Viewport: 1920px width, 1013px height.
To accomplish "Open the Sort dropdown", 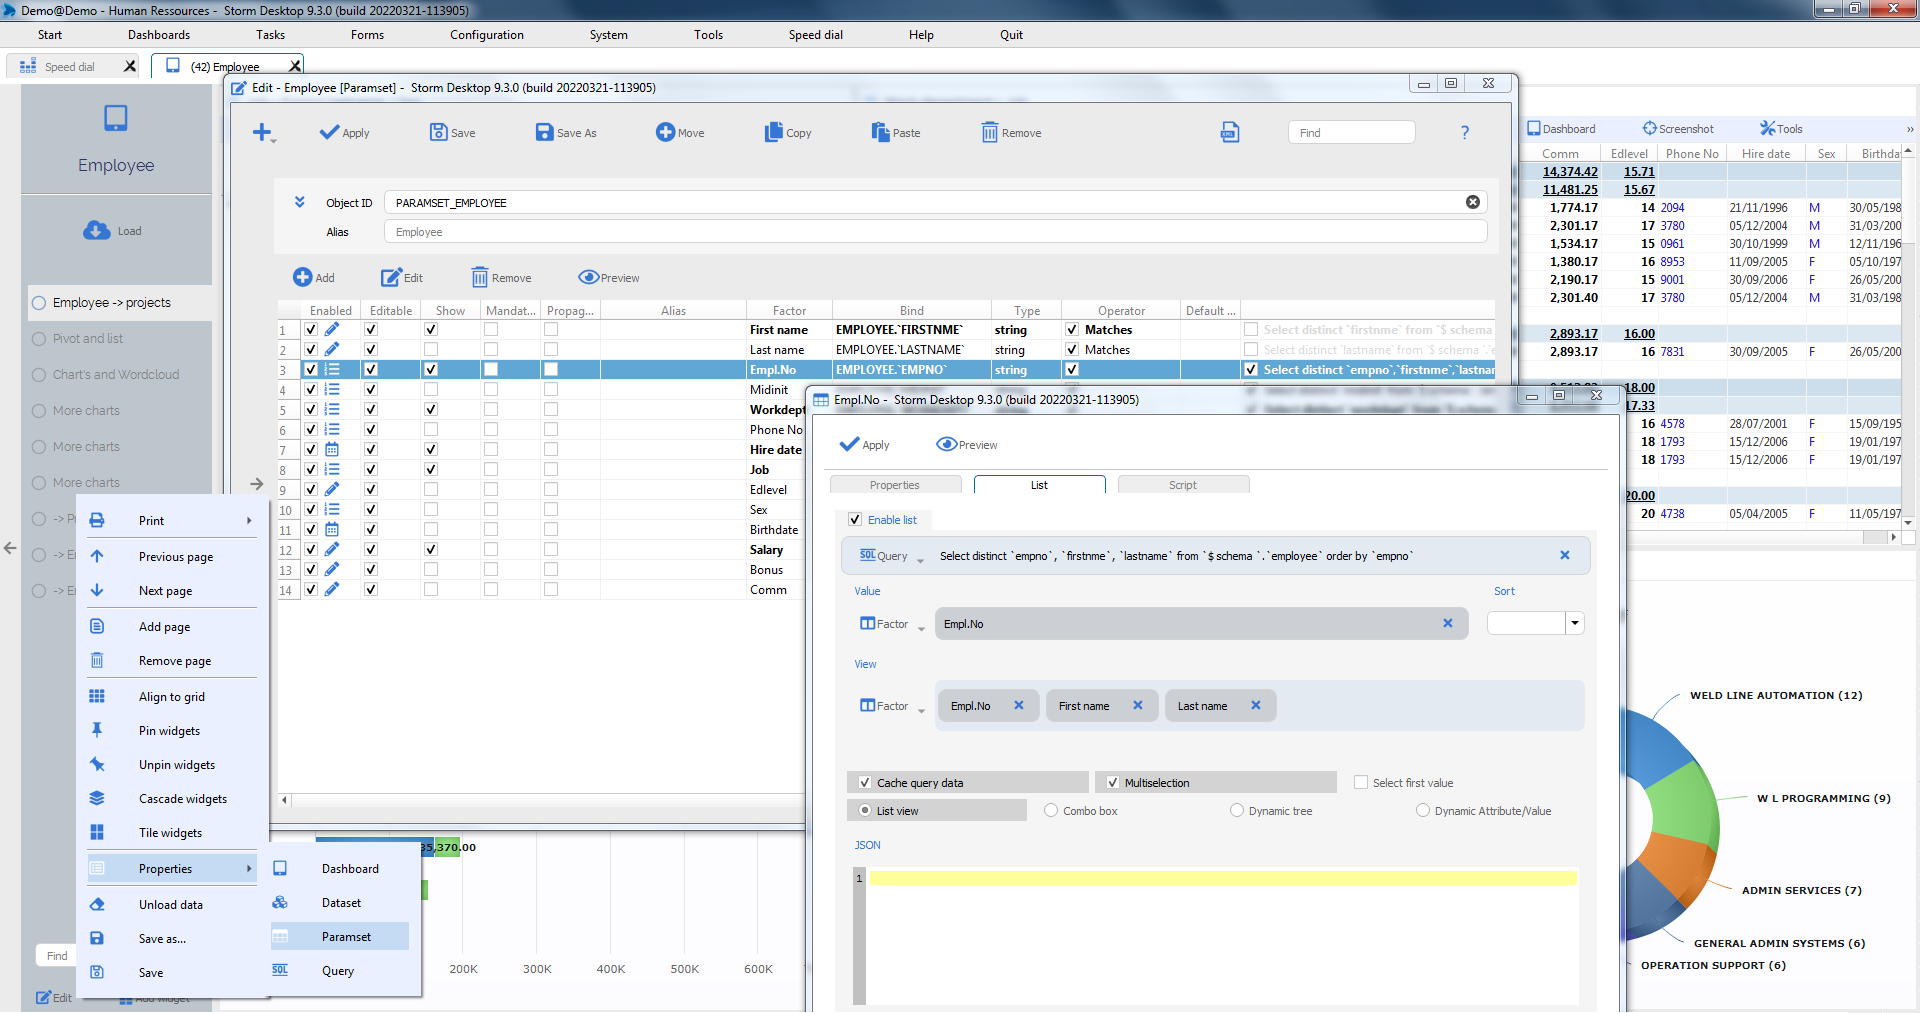I will coord(1575,623).
